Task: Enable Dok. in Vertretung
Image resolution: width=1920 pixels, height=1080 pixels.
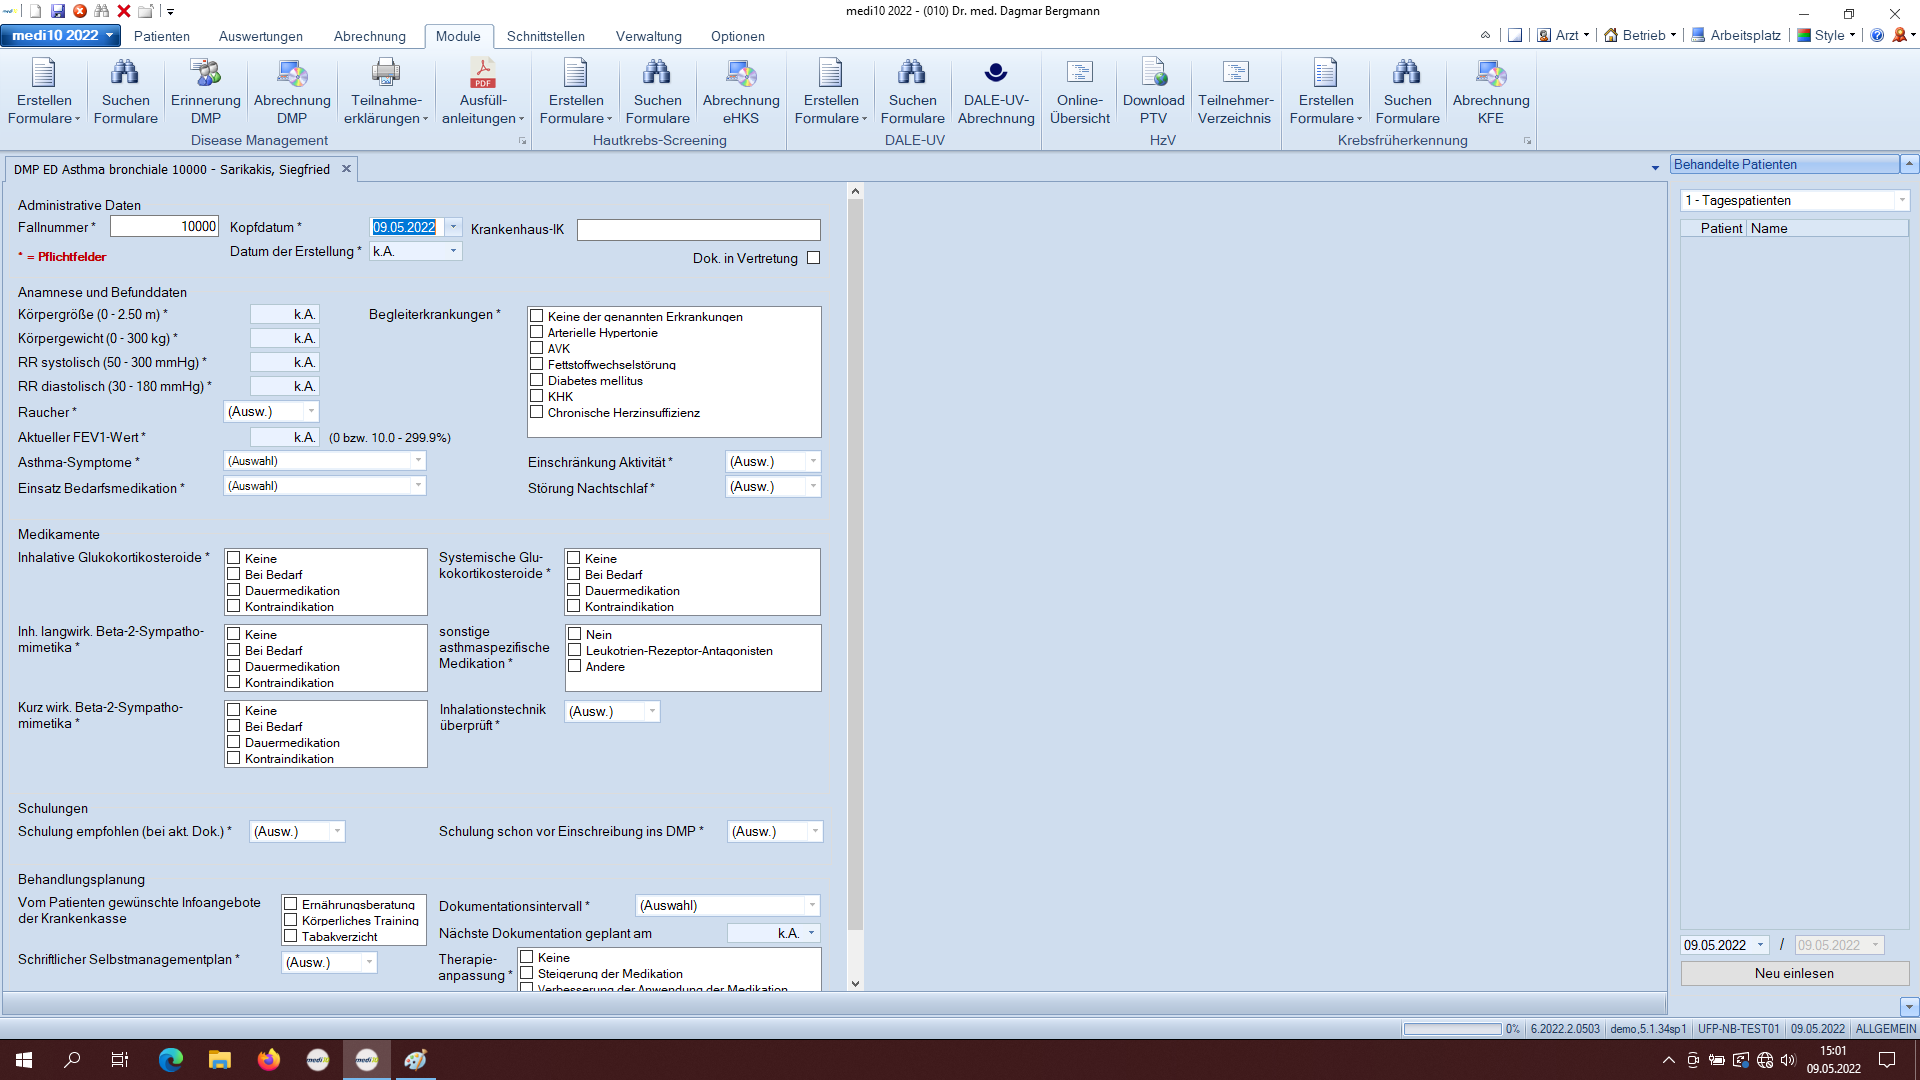Action: pos(813,257)
